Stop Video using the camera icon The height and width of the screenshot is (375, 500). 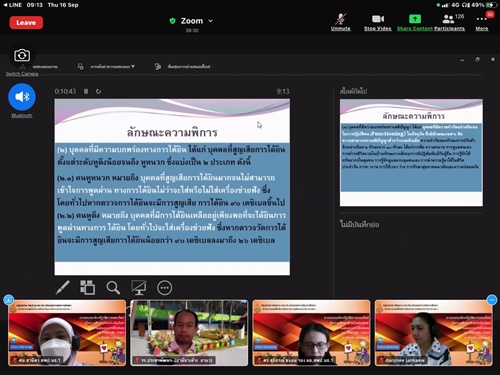pos(378,22)
